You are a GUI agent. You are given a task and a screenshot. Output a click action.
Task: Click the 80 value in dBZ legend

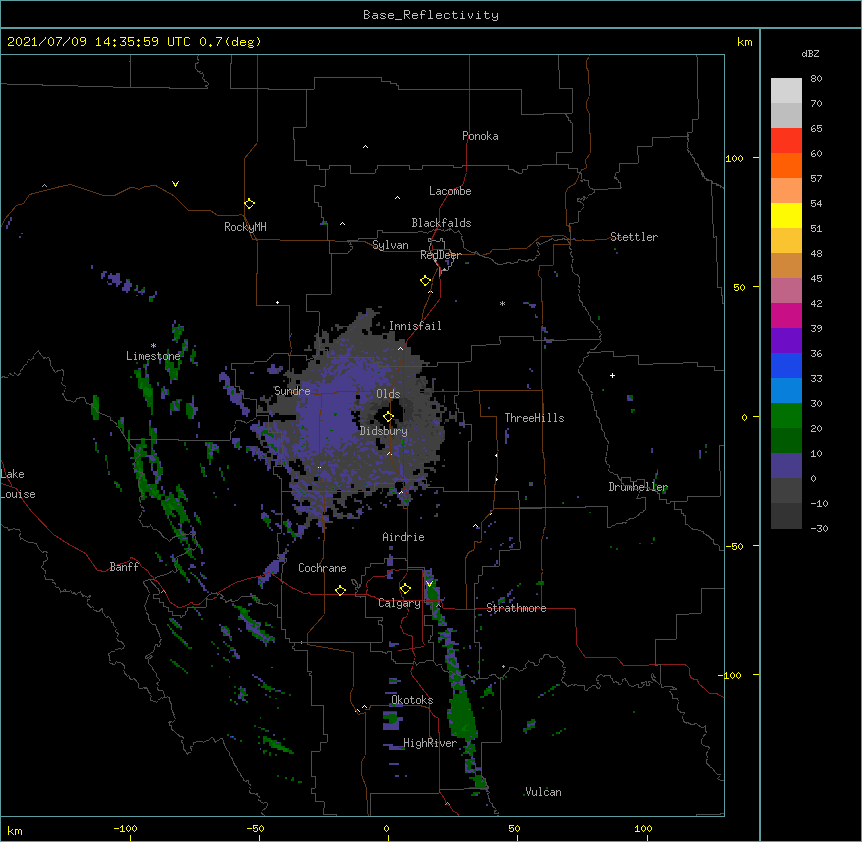coord(816,79)
